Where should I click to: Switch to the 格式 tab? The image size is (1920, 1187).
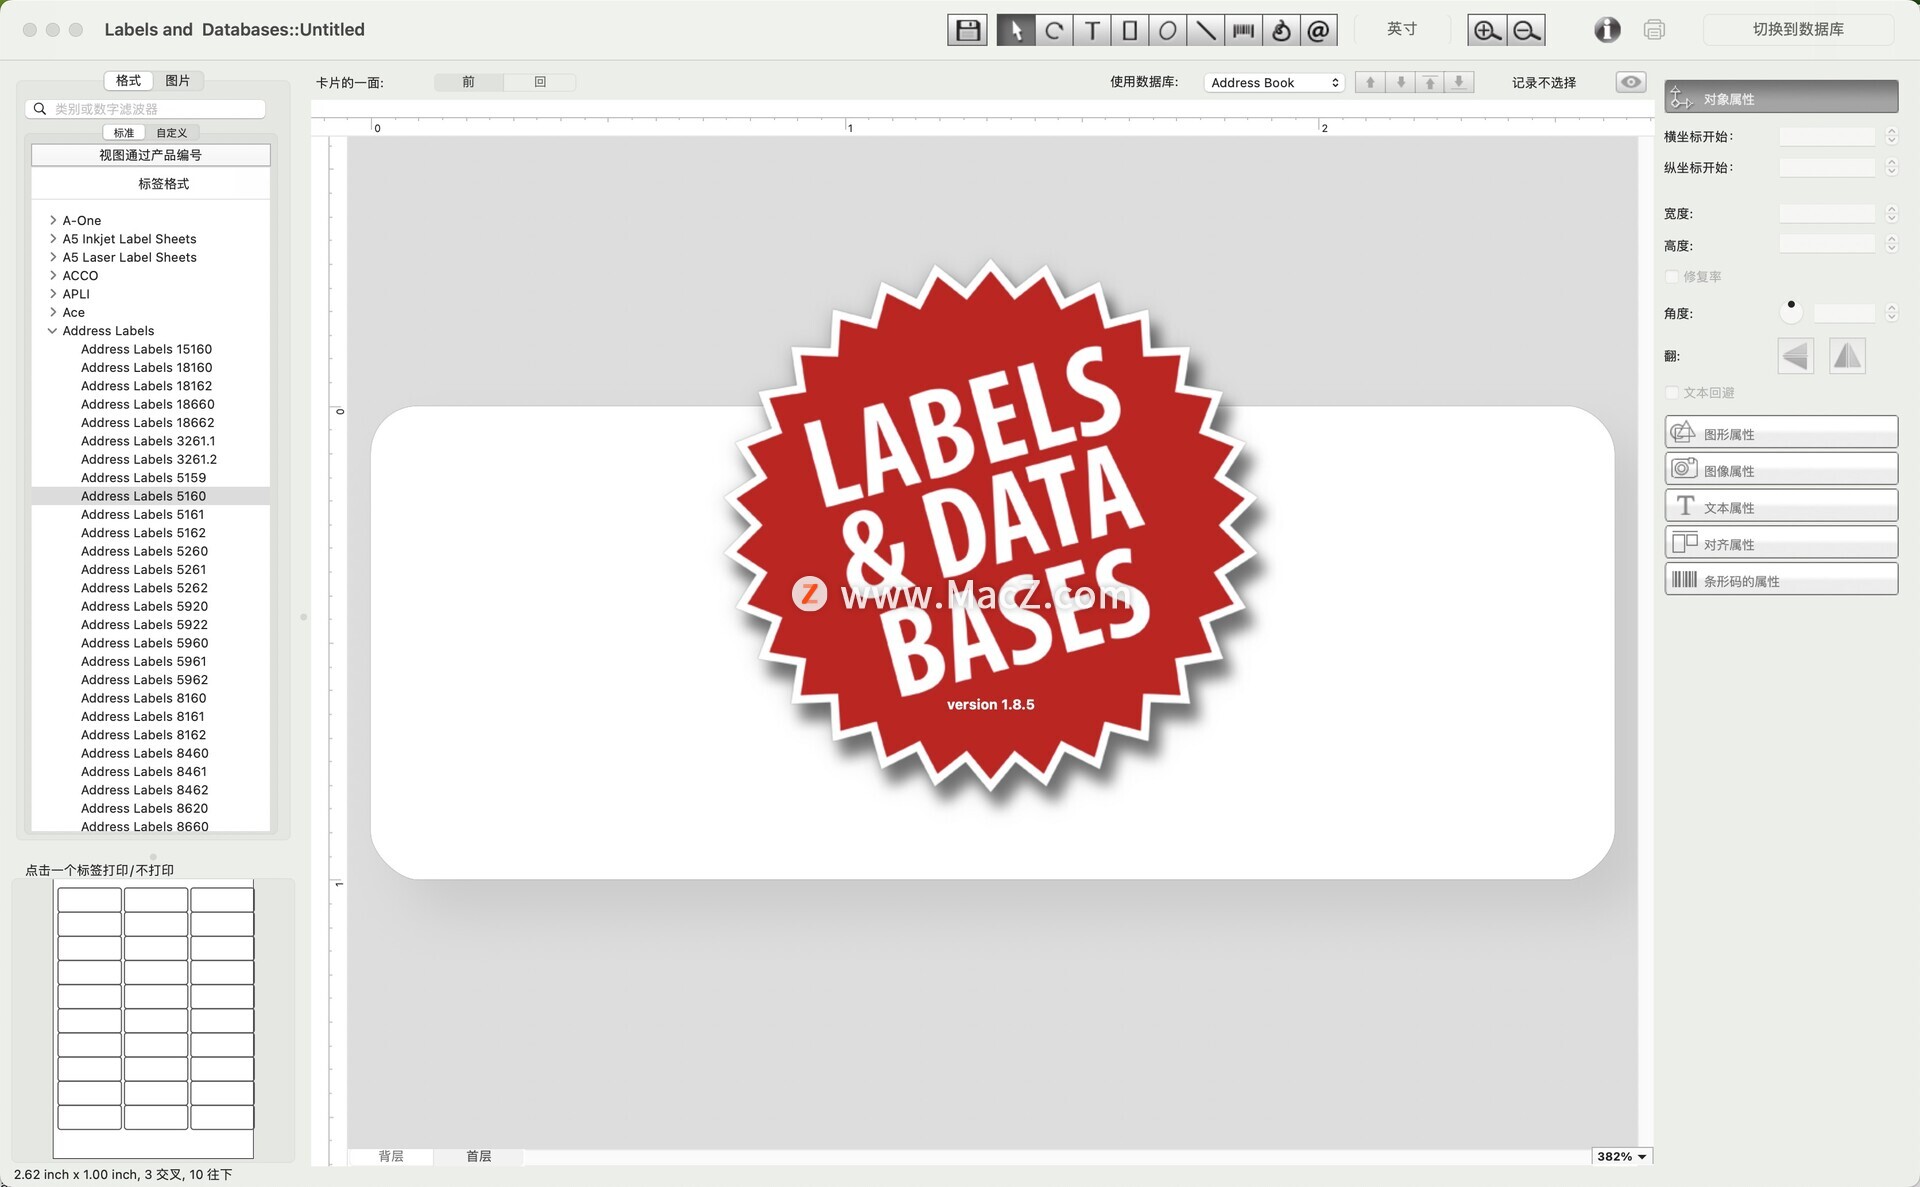(128, 80)
